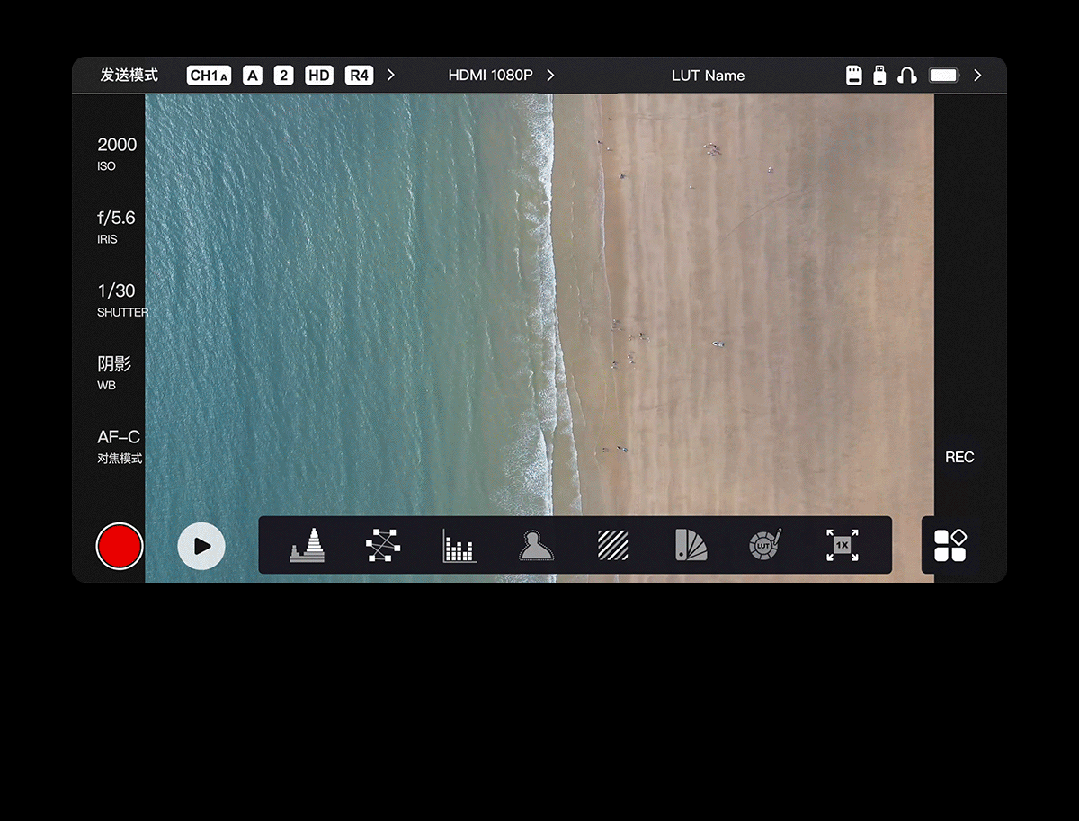This screenshot has width=1079, height=821.
Task: Toggle the false color fan icon
Action: [x=690, y=545]
